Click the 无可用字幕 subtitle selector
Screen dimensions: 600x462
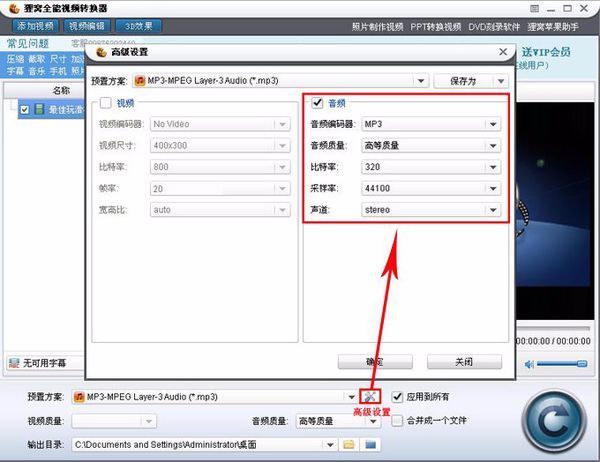[x=46, y=362]
